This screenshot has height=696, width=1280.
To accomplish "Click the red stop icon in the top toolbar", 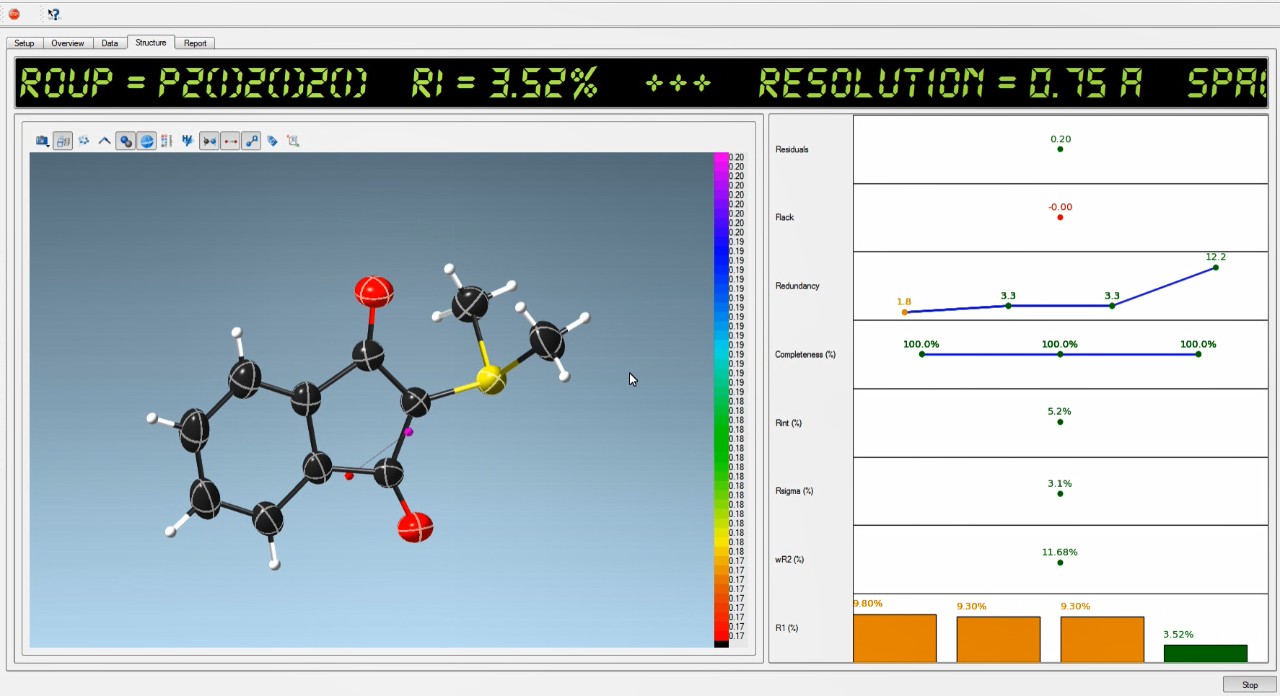I will coord(14,14).
